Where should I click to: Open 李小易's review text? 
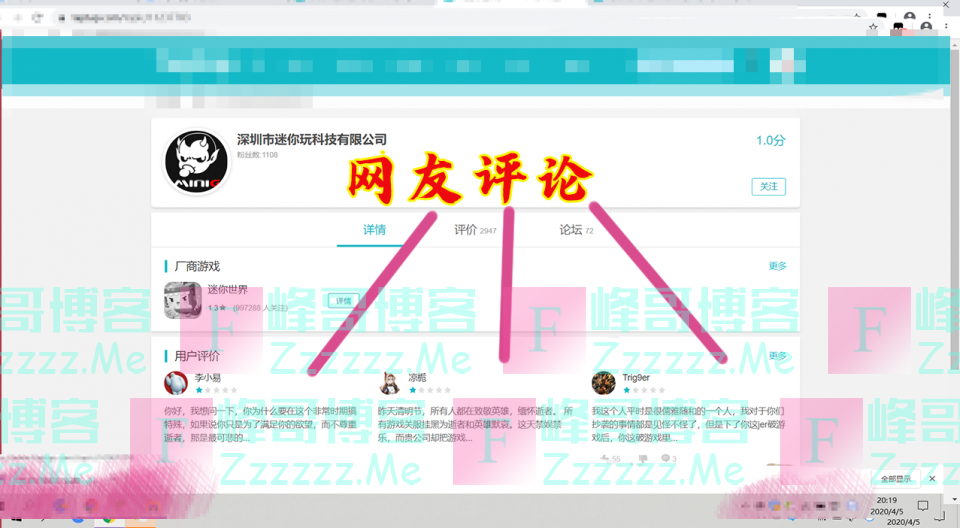(x=260, y=424)
